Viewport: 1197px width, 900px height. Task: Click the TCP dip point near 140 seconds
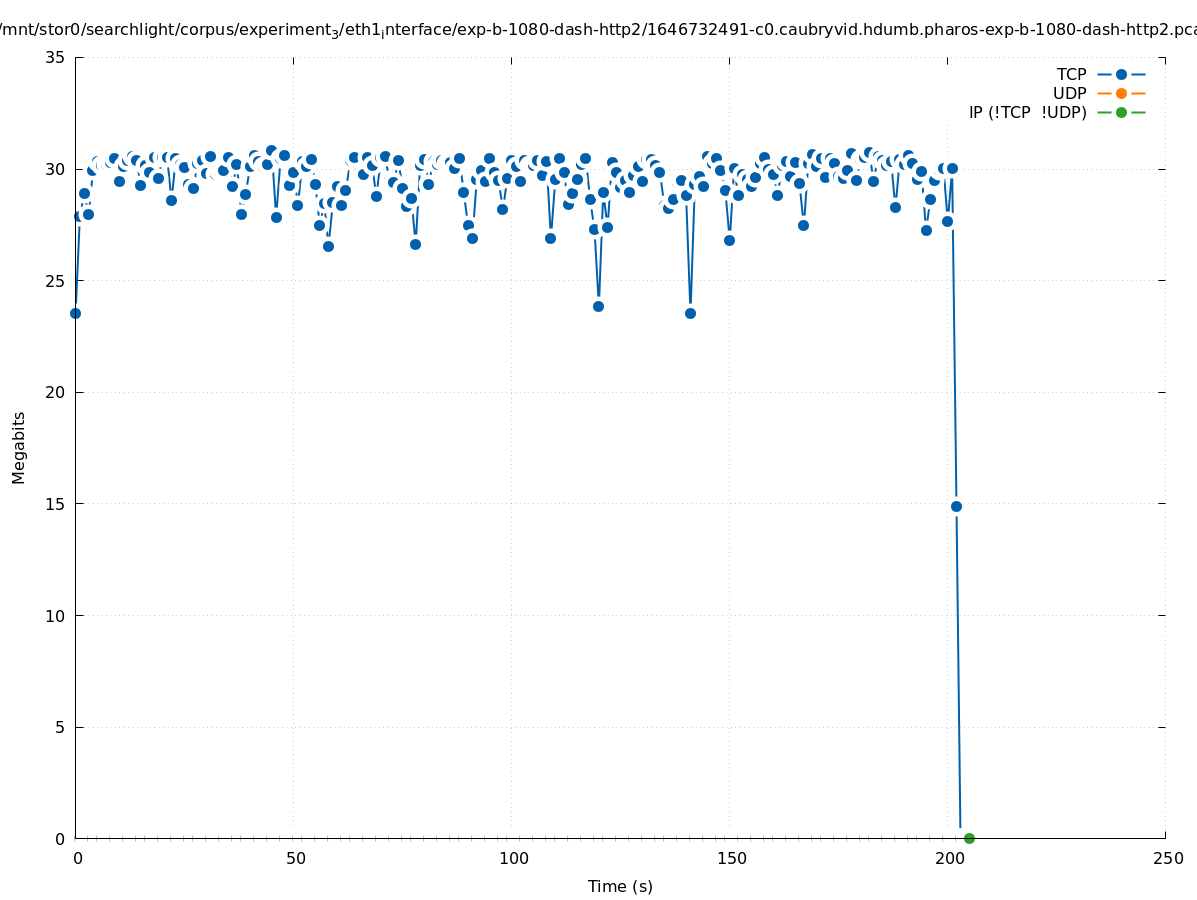coord(690,313)
